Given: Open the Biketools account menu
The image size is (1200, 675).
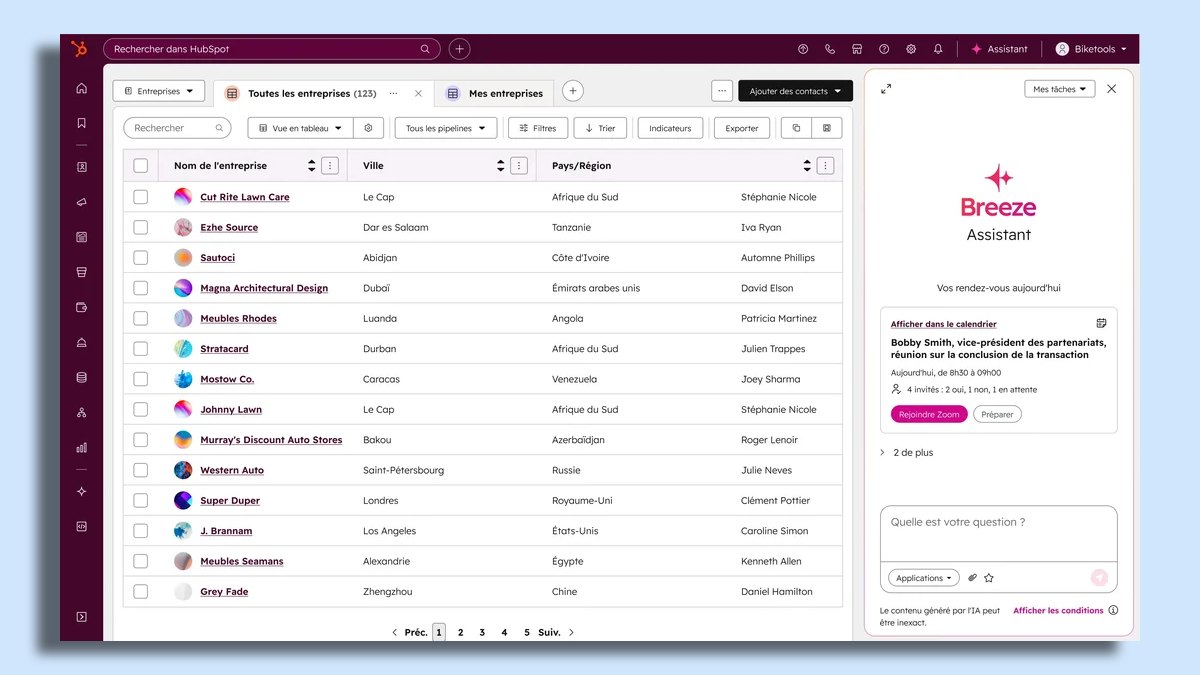Looking at the screenshot, I should (1091, 49).
